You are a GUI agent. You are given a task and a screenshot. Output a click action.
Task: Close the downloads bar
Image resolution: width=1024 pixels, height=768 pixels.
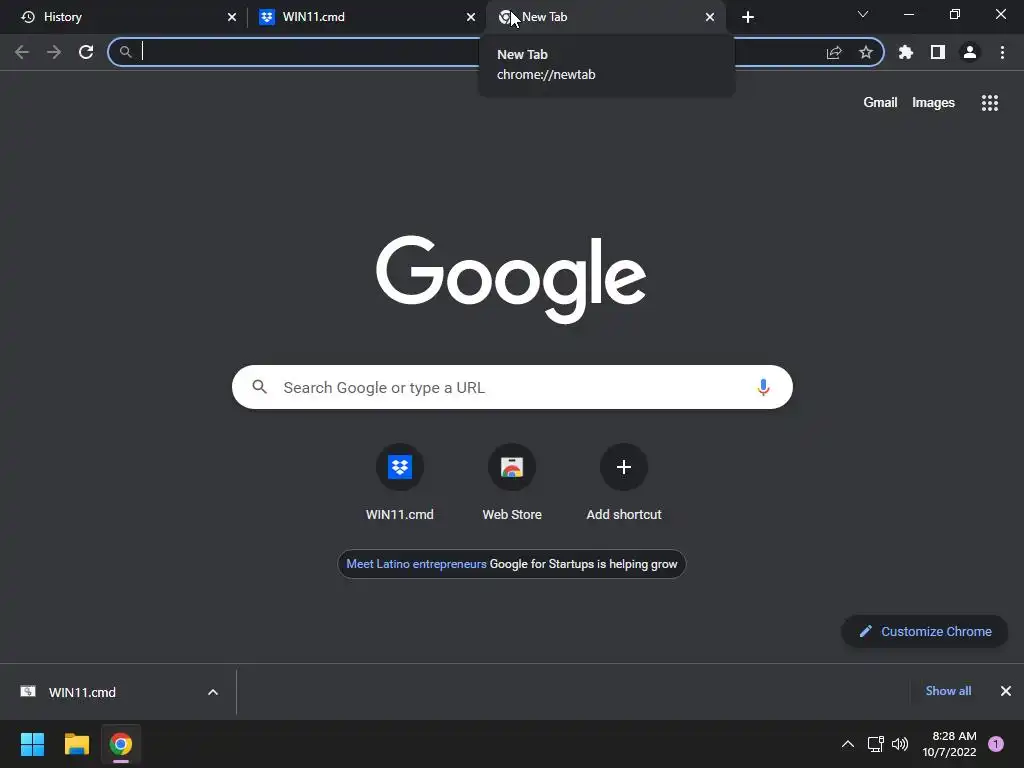coord(1006,691)
